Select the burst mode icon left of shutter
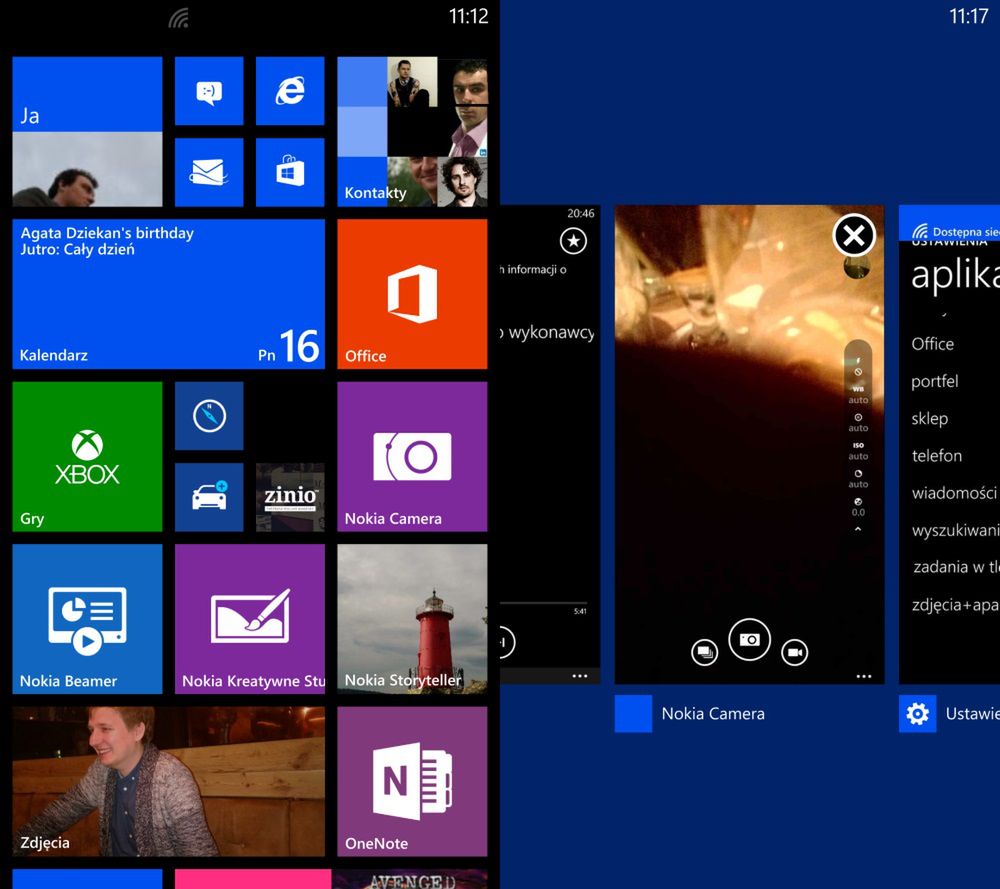This screenshot has width=1000, height=889. pos(704,653)
